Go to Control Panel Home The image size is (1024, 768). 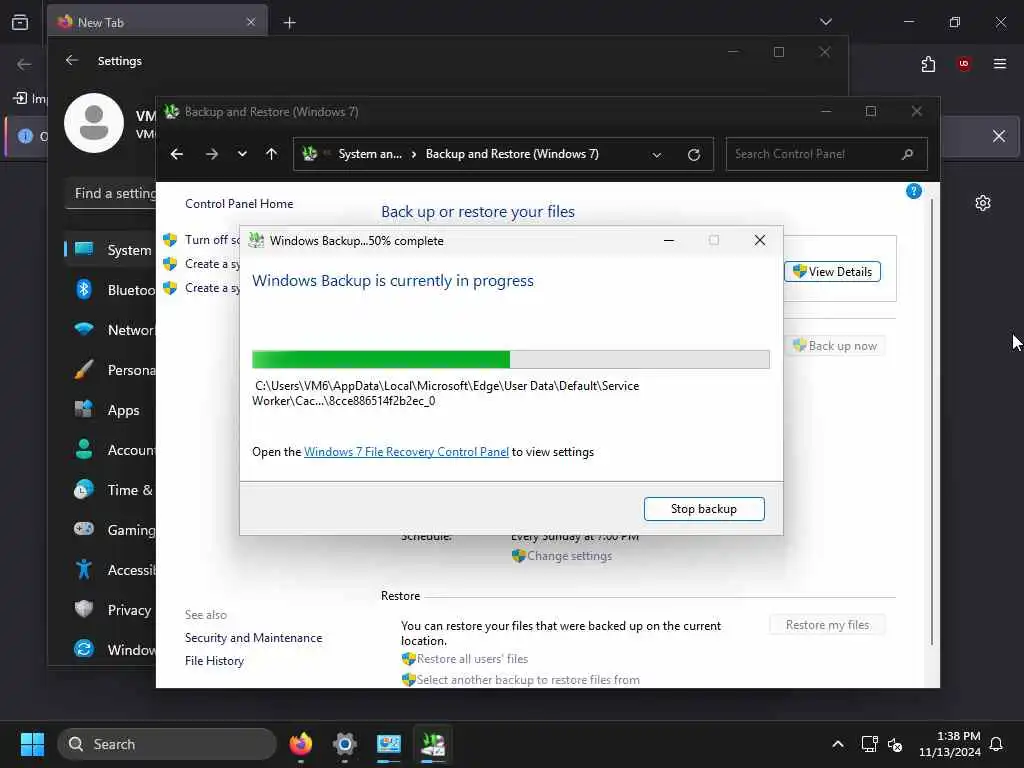pyautogui.click(x=239, y=204)
